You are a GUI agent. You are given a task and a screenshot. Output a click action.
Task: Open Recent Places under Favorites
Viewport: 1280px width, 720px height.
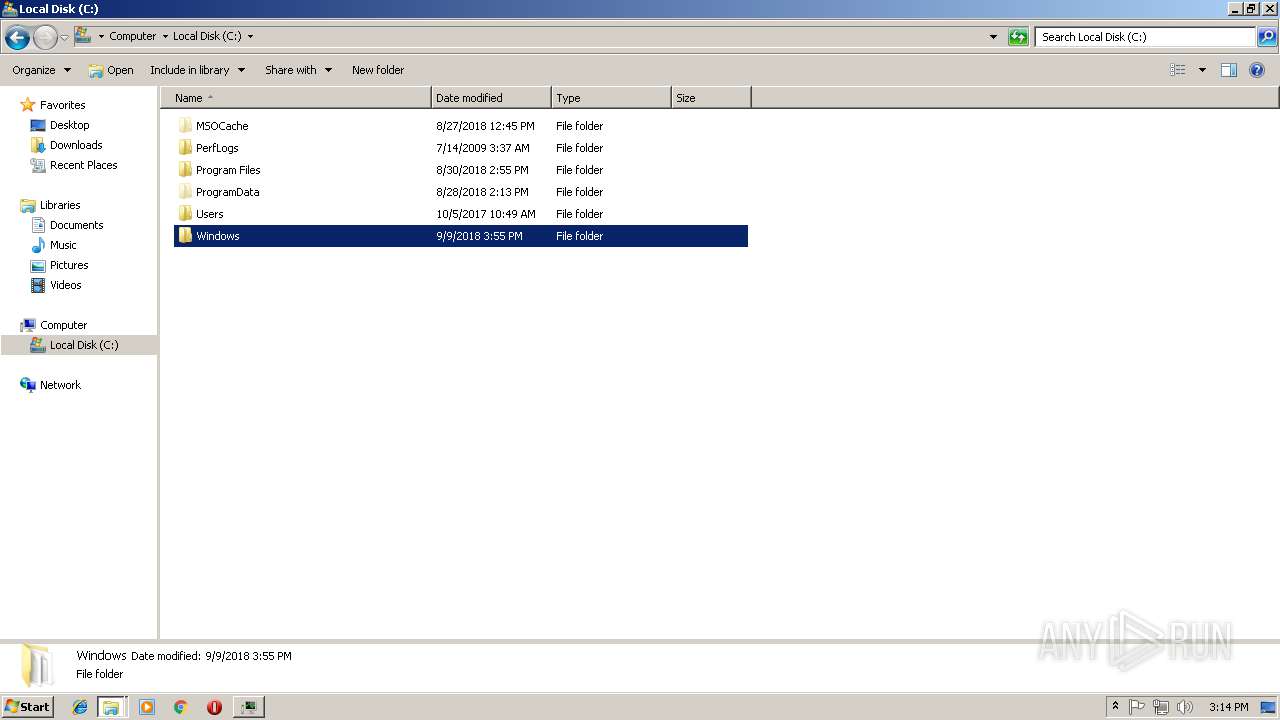(83, 165)
